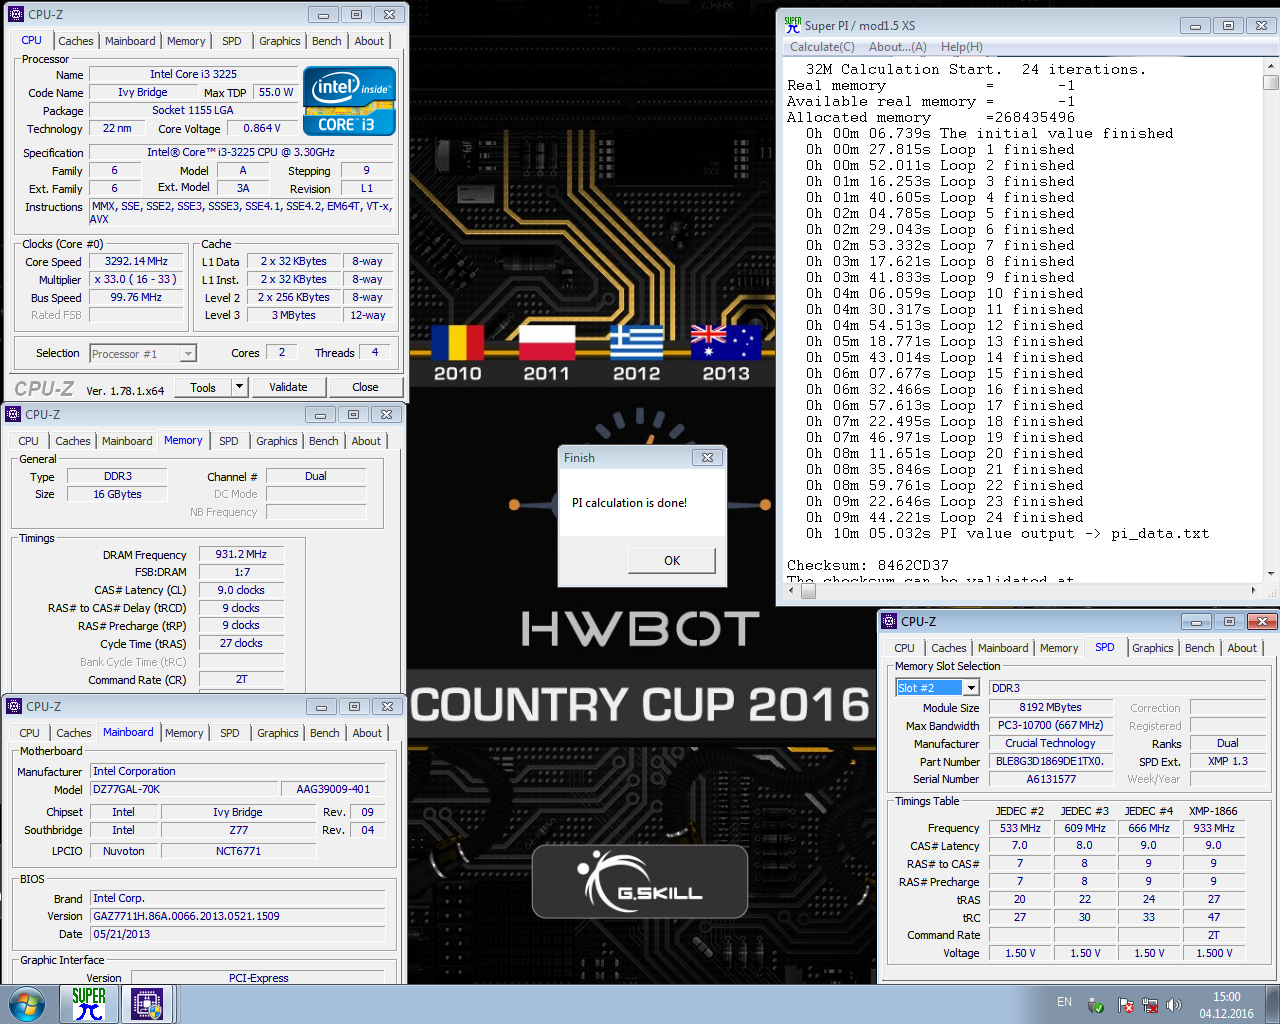
Task: Click the LPCIO value 'NCT6771'
Action: pos(238,851)
